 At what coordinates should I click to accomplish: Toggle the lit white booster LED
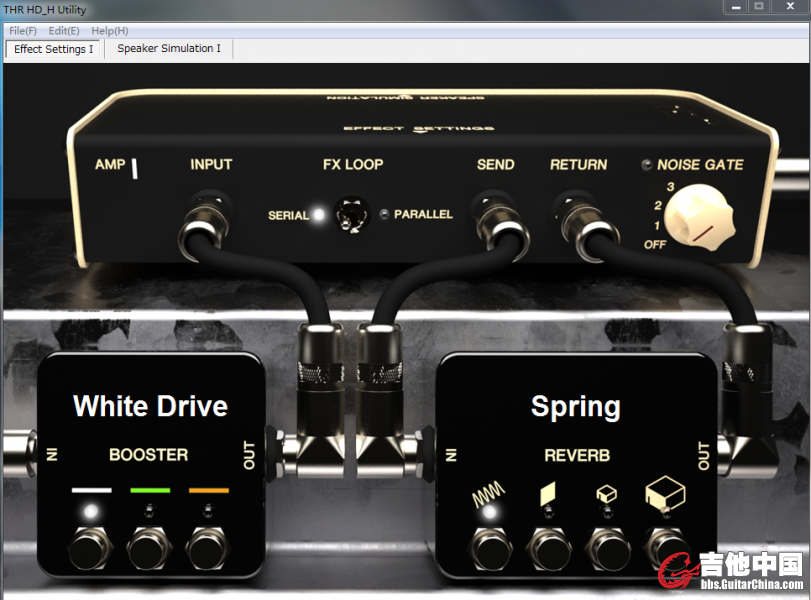point(91,512)
